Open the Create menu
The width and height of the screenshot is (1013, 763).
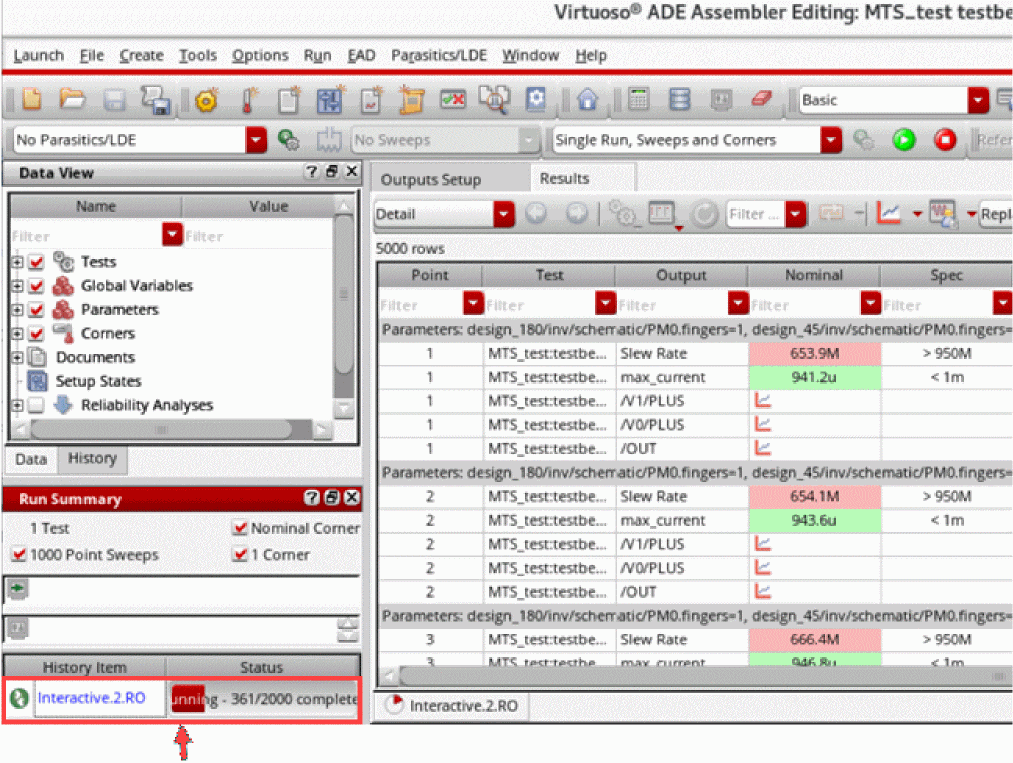point(141,56)
